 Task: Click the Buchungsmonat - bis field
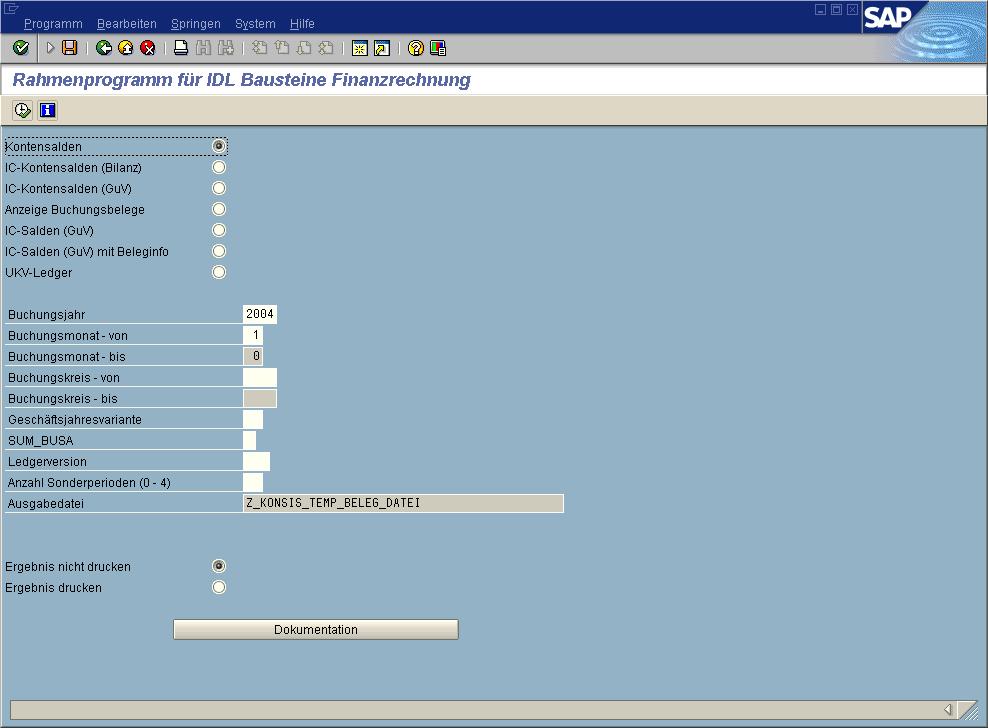point(253,356)
